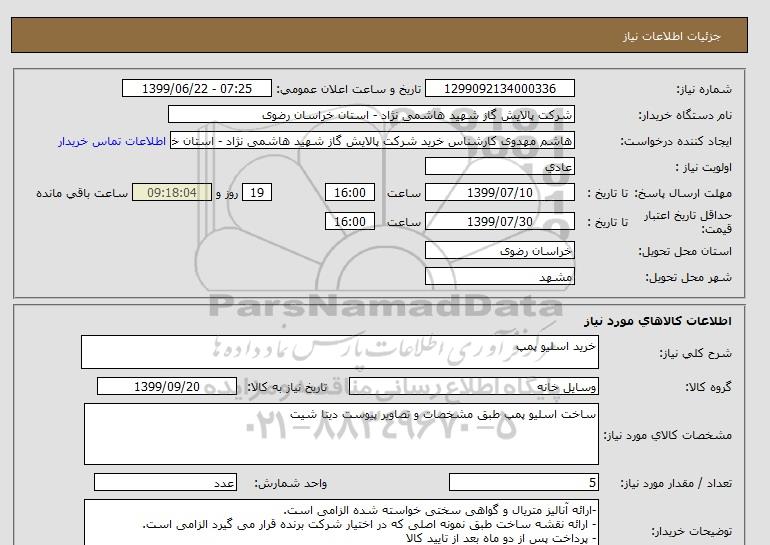The image size is (770, 545).
Task: Open the اطلاعات تماس خریدار link
Action: pyautogui.click(x=112, y=141)
